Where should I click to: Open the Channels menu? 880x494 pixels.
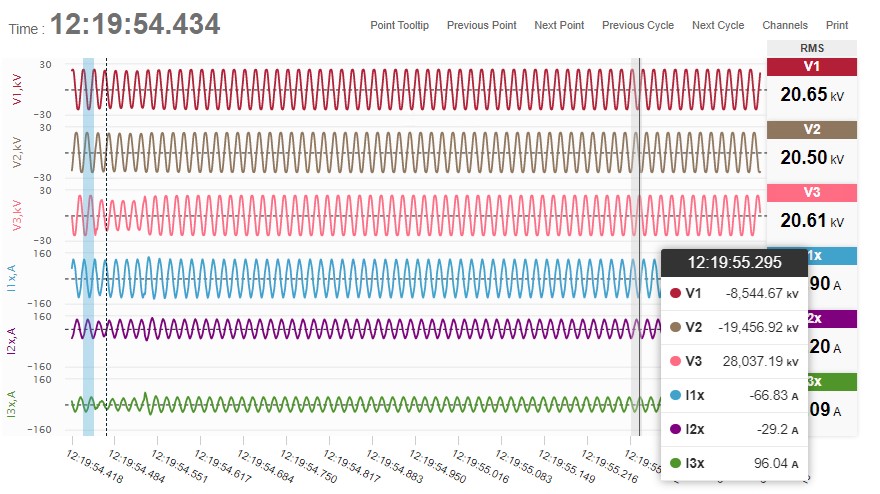[784, 25]
